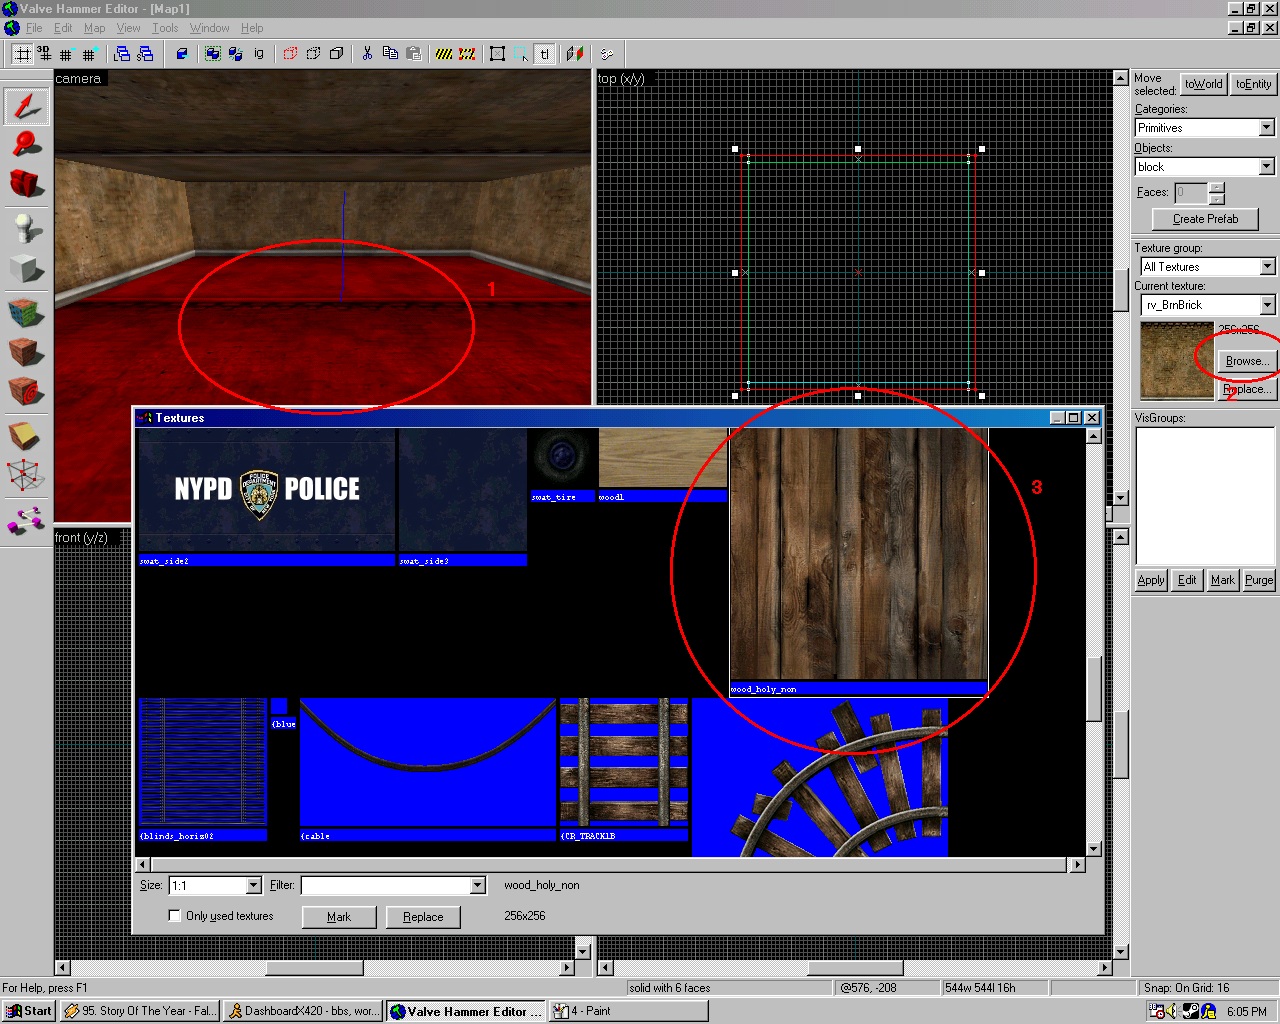Toggle texture lock with the tl button
This screenshot has width=1280, height=1024.
coord(543,55)
